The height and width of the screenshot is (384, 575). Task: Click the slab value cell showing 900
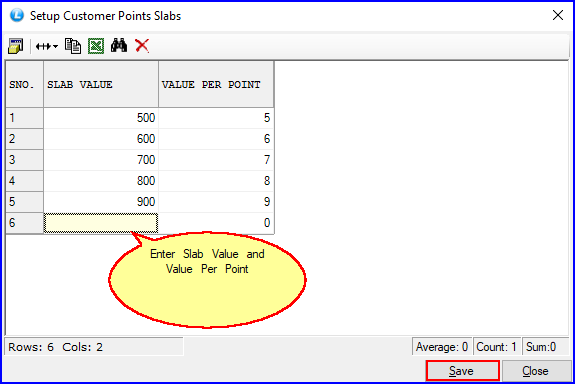(x=101, y=202)
